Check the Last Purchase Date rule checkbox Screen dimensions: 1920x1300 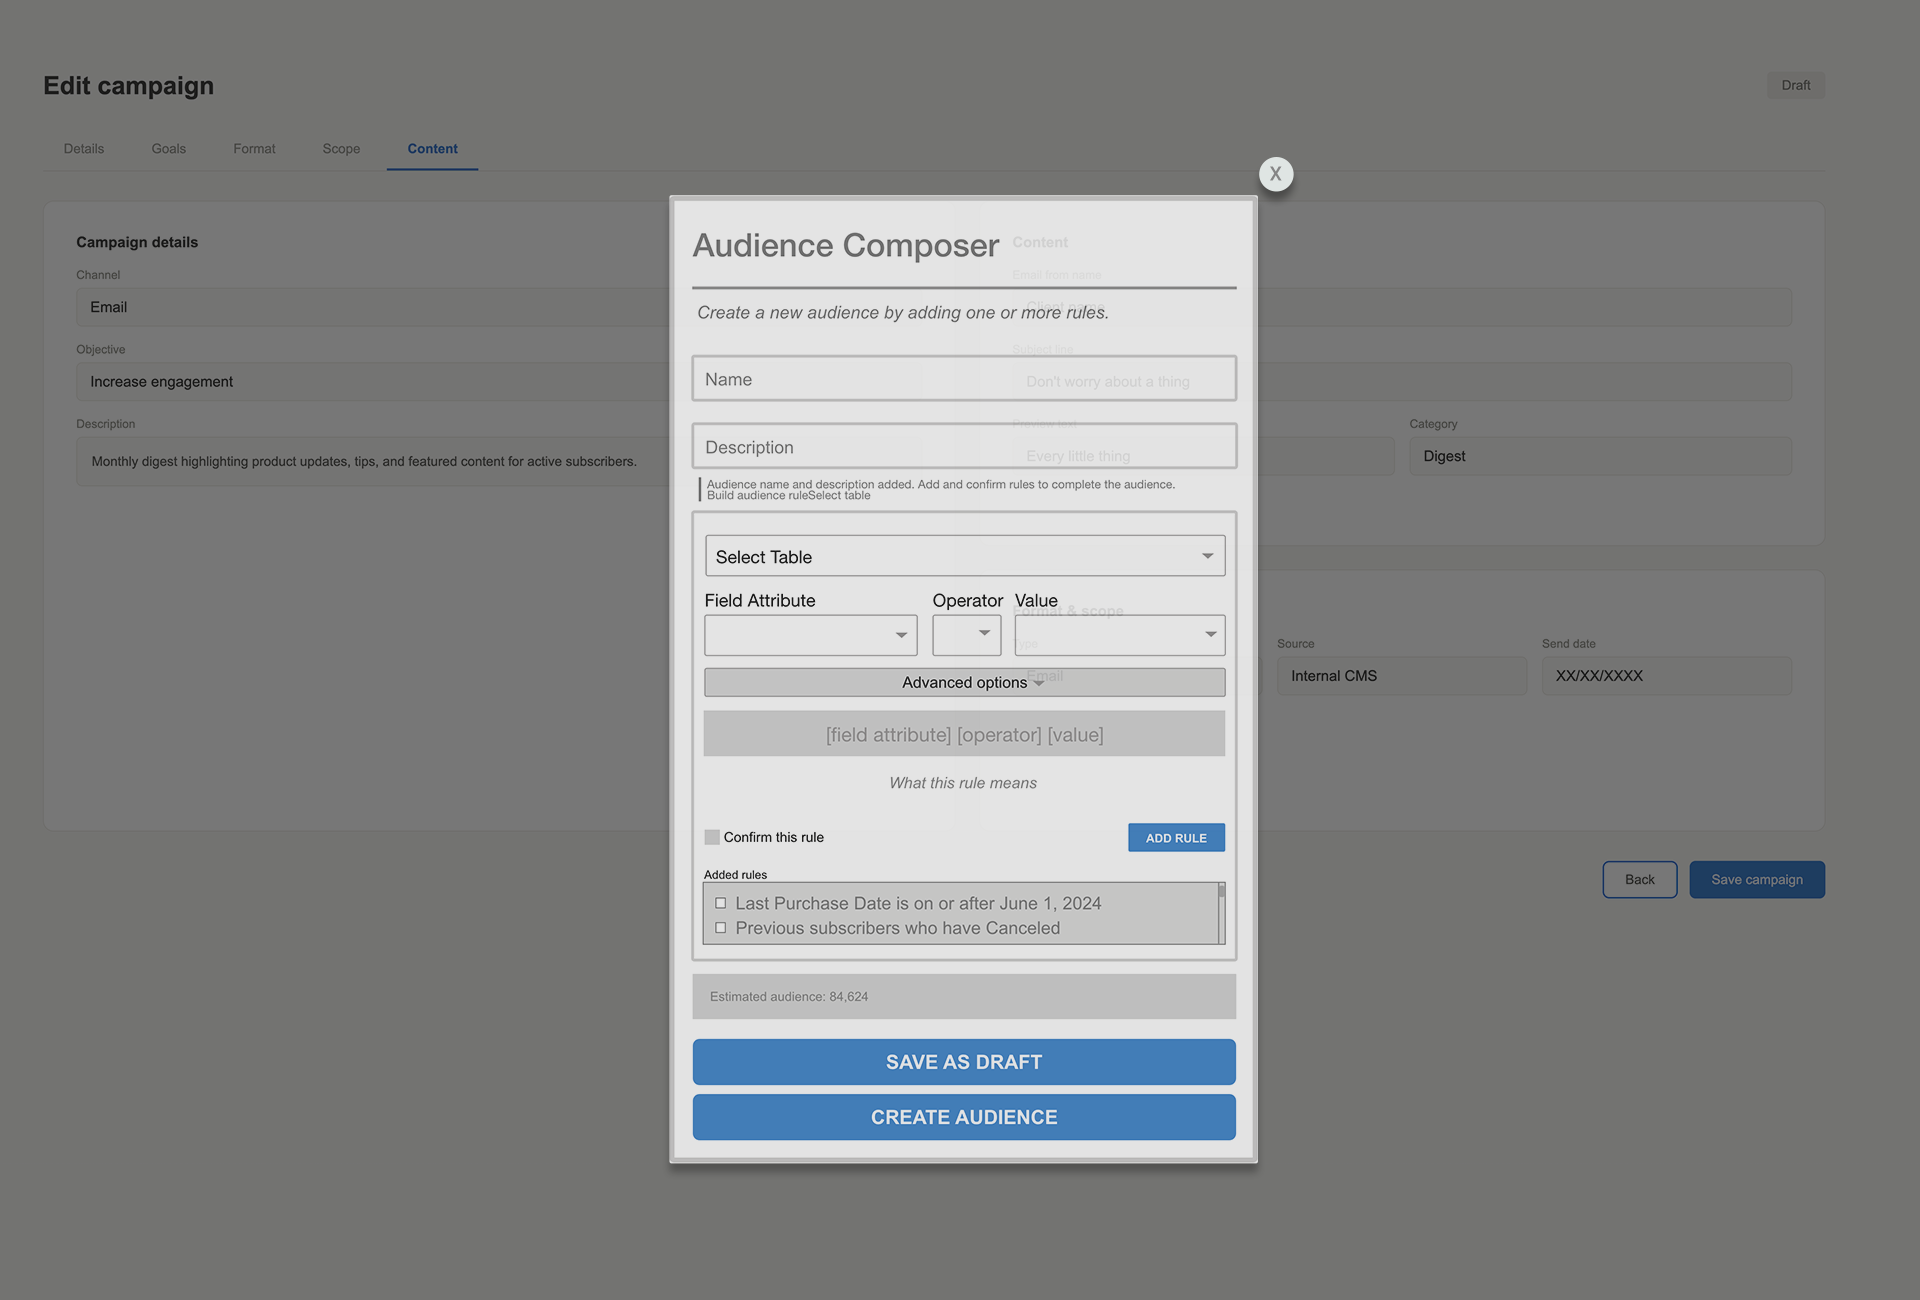720,903
